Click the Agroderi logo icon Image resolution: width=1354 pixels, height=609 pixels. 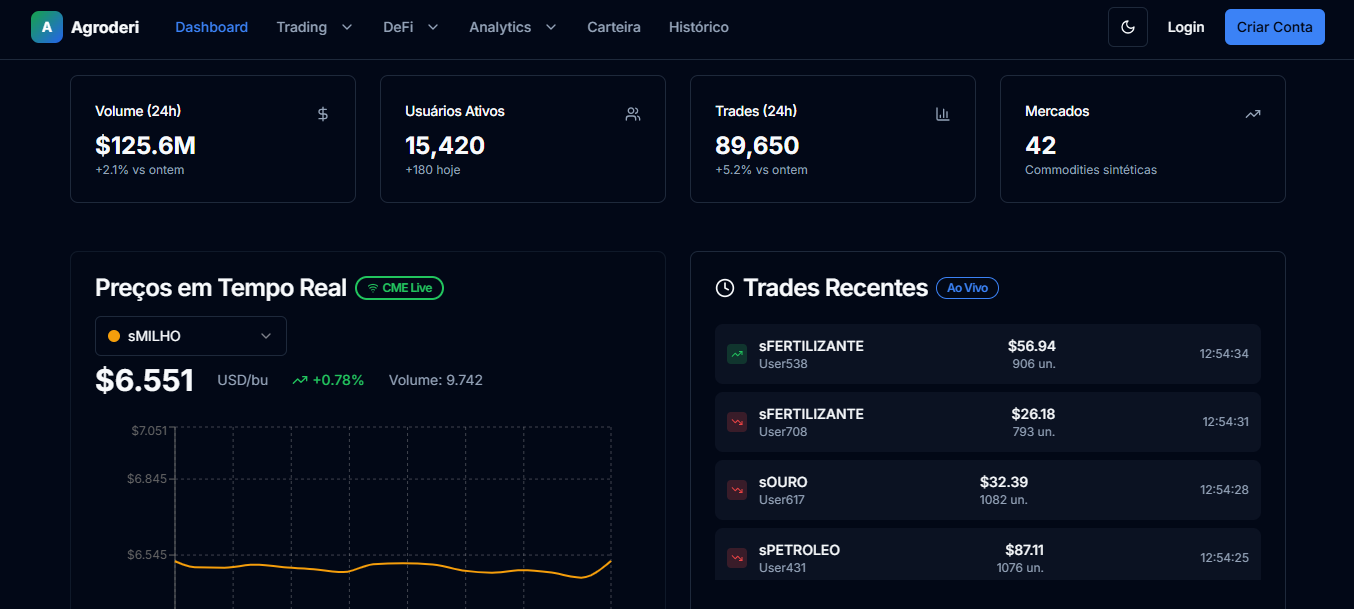(46, 27)
